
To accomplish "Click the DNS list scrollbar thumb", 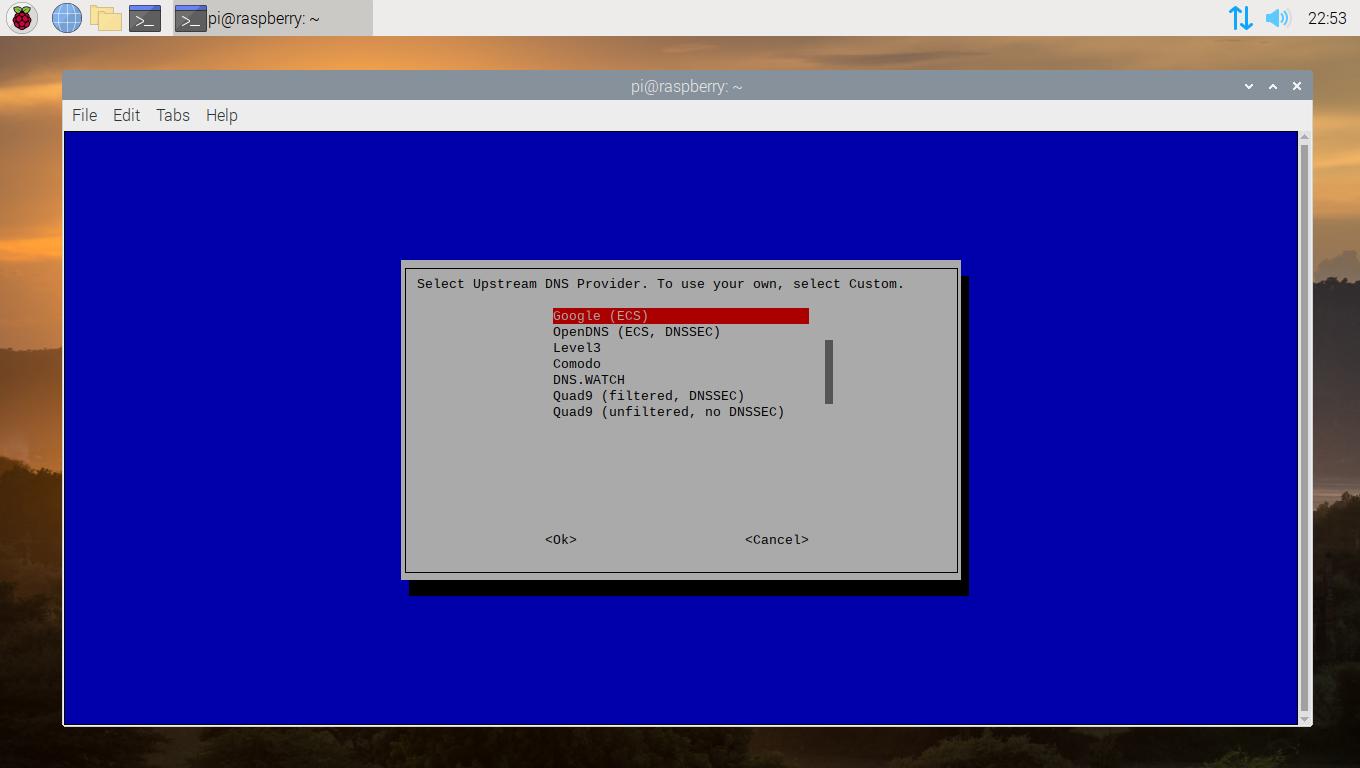I will 829,372.
